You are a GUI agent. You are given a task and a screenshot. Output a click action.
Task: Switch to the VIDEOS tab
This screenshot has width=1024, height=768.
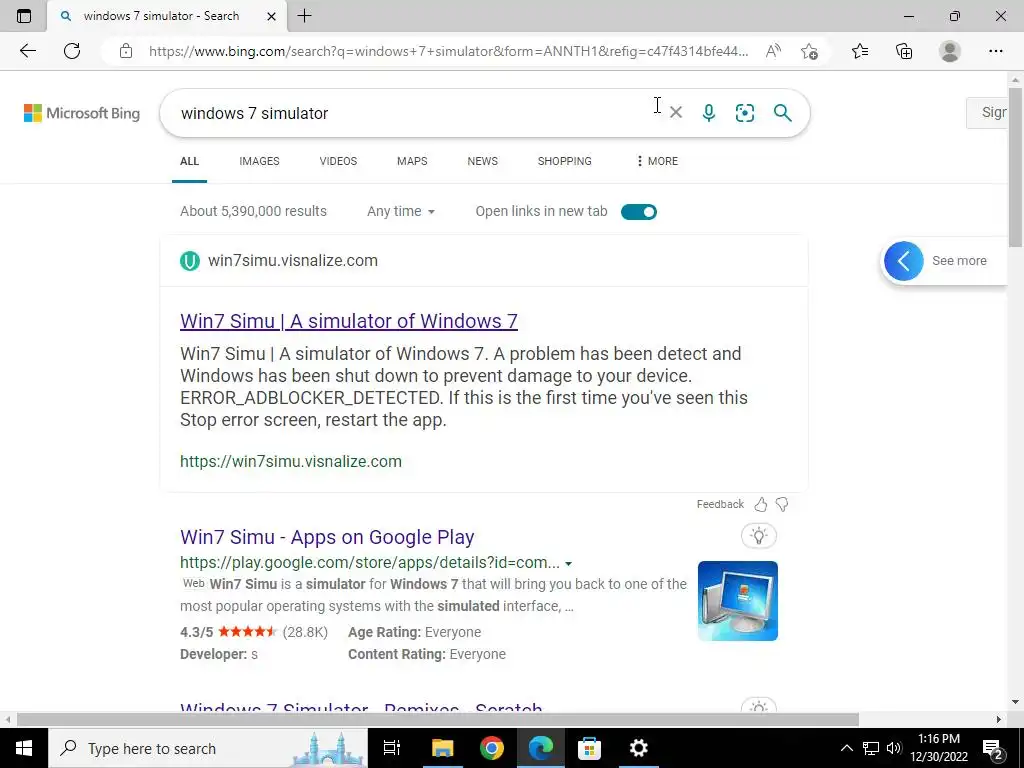pos(338,161)
